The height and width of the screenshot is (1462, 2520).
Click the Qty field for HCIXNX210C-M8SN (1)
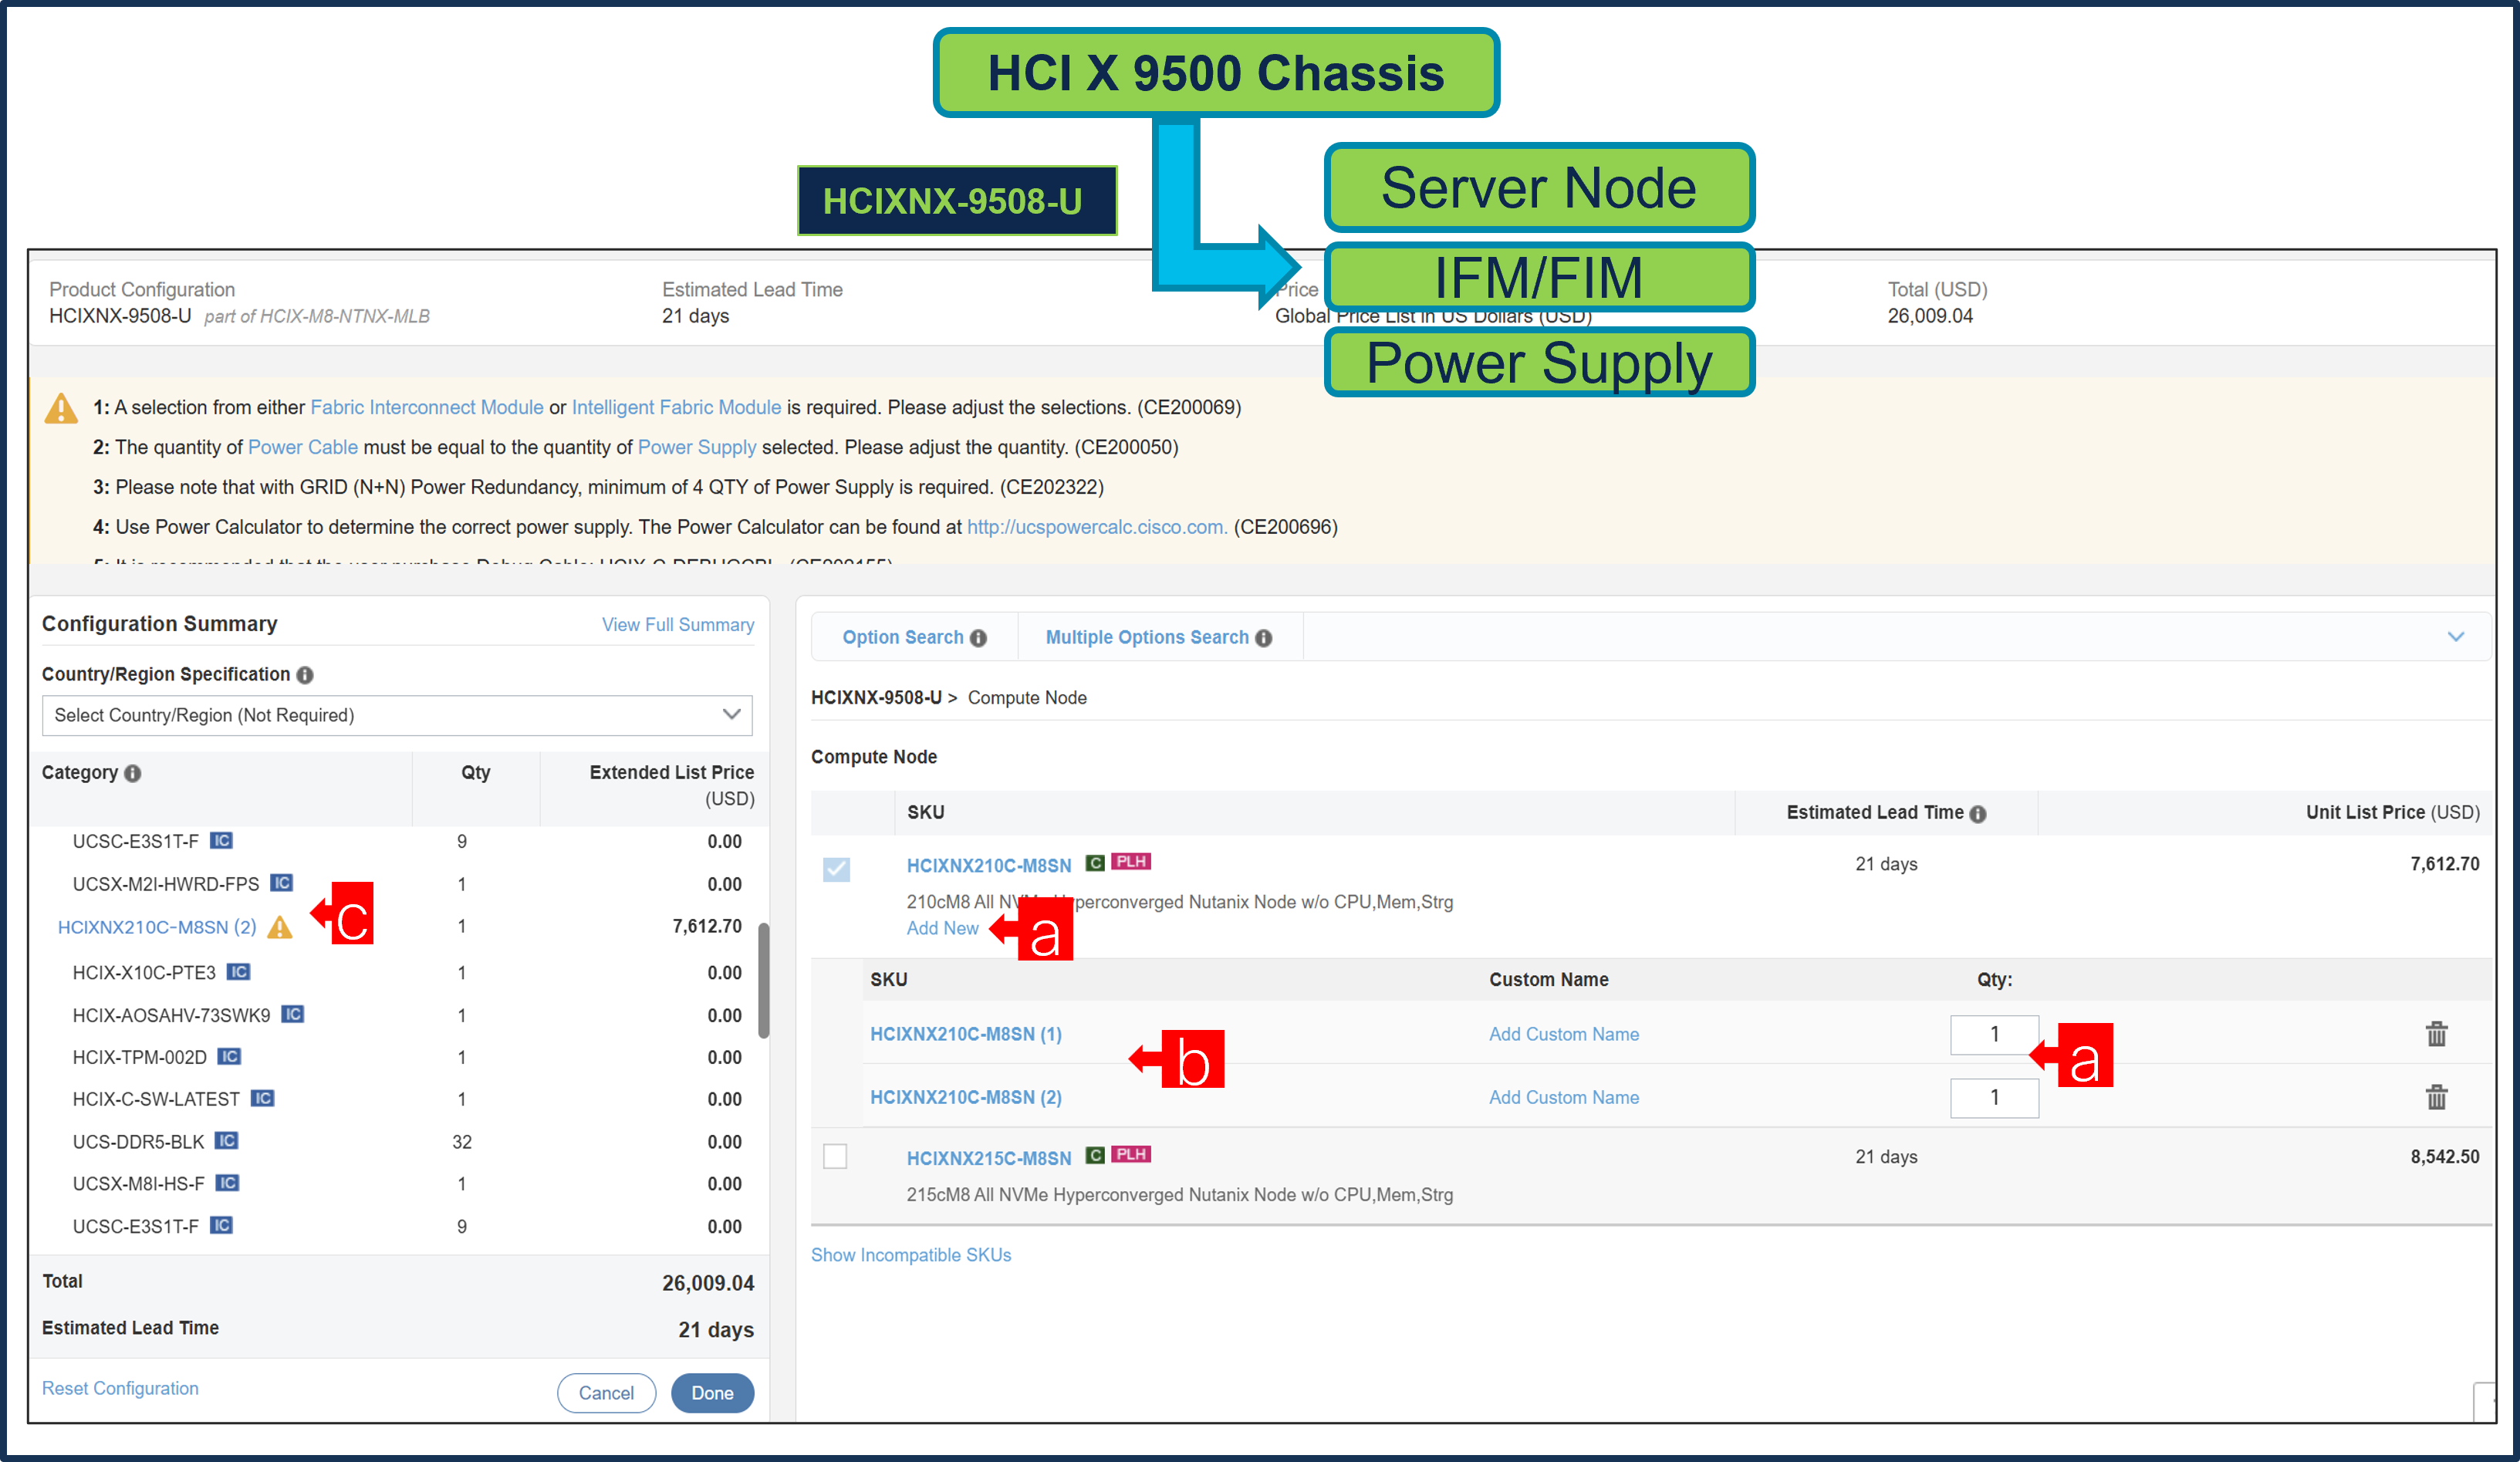click(1994, 1034)
